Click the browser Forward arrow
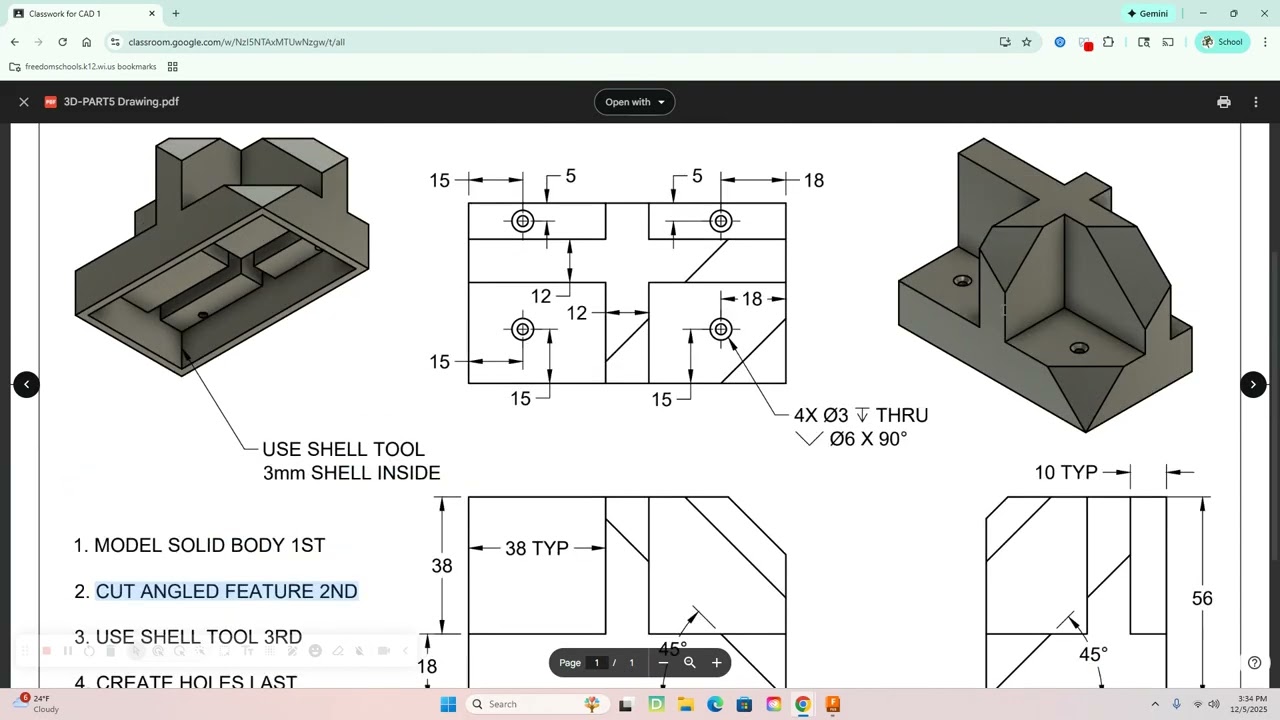The width and height of the screenshot is (1280, 720). pyautogui.click(x=38, y=42)
